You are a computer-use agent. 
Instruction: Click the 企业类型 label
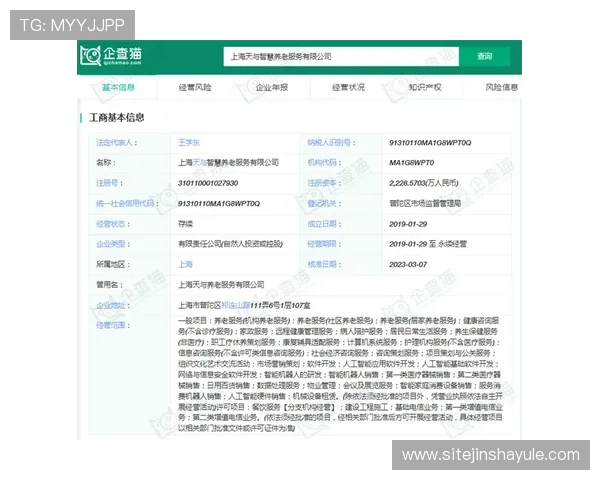coord(113,244)
